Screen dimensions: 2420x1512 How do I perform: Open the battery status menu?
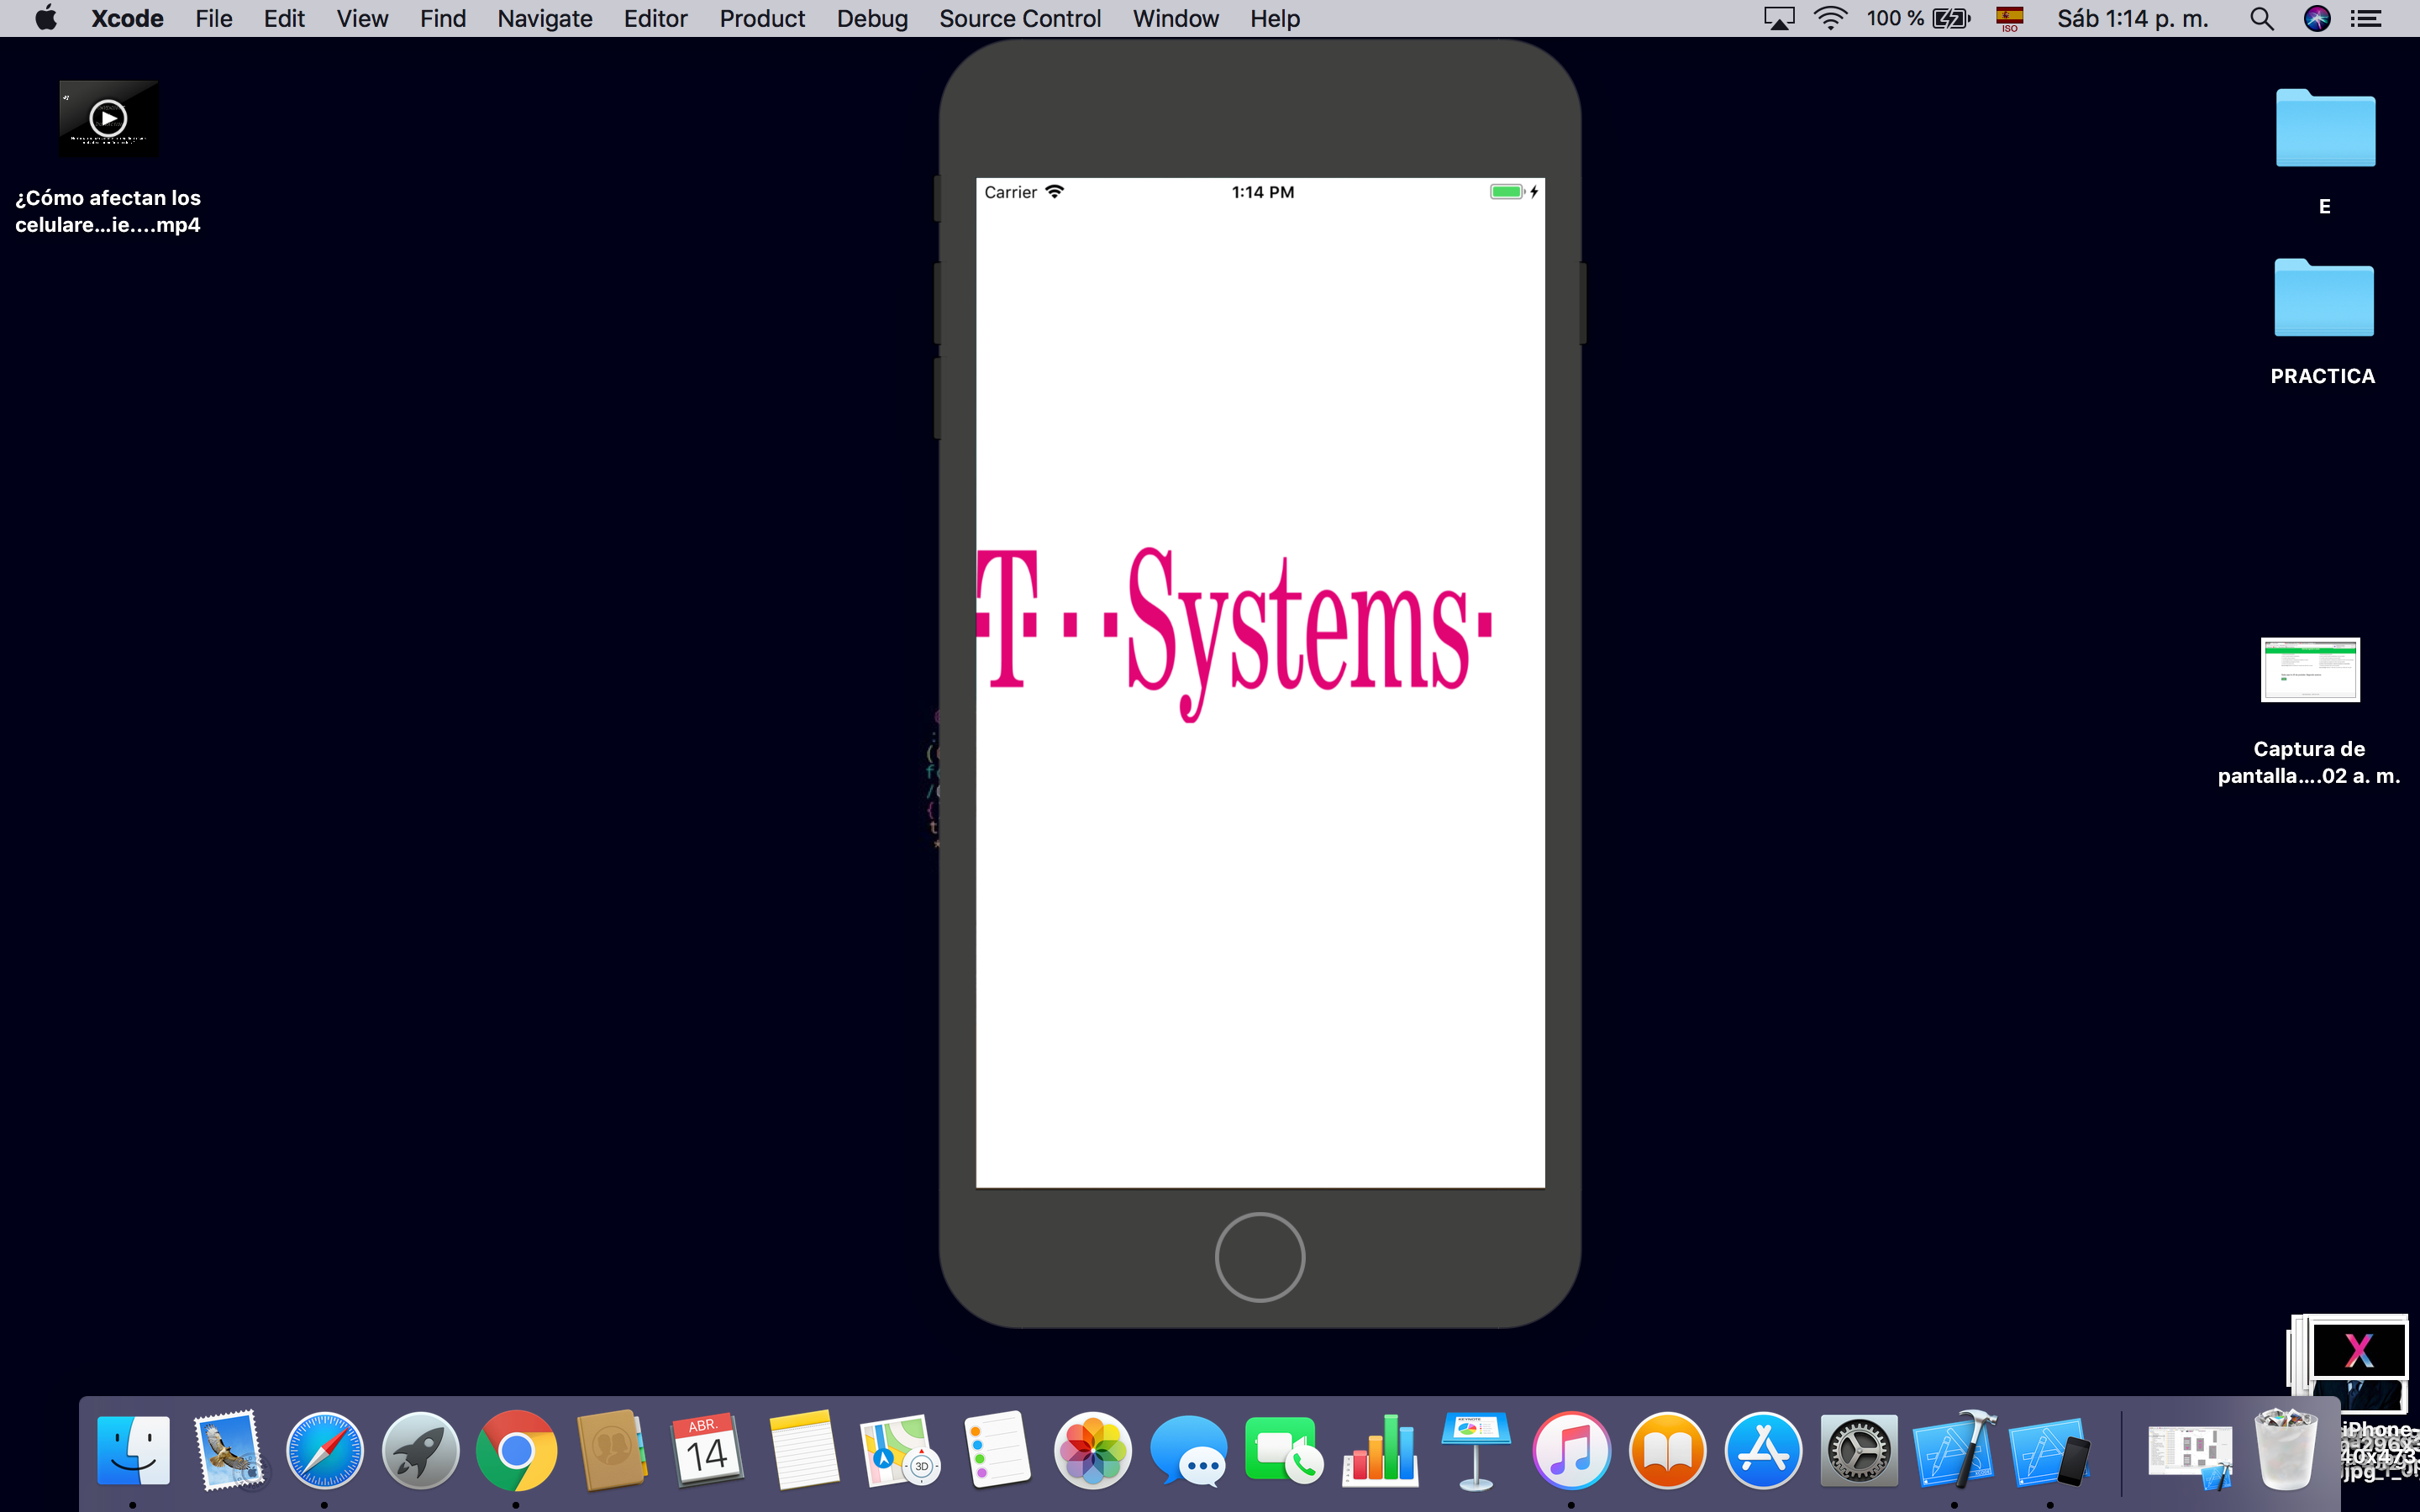[1950, 18]
